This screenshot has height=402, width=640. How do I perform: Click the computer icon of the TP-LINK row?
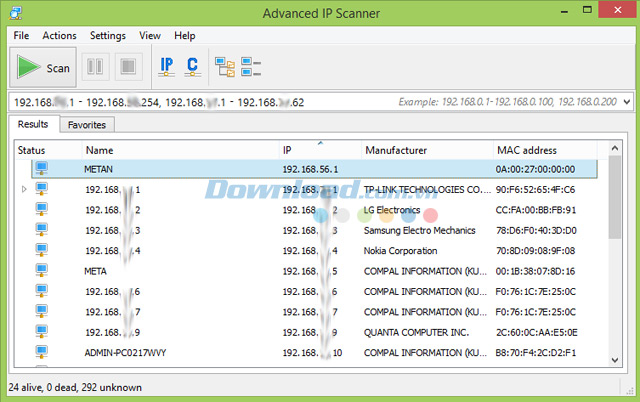(x=41, y=189)
